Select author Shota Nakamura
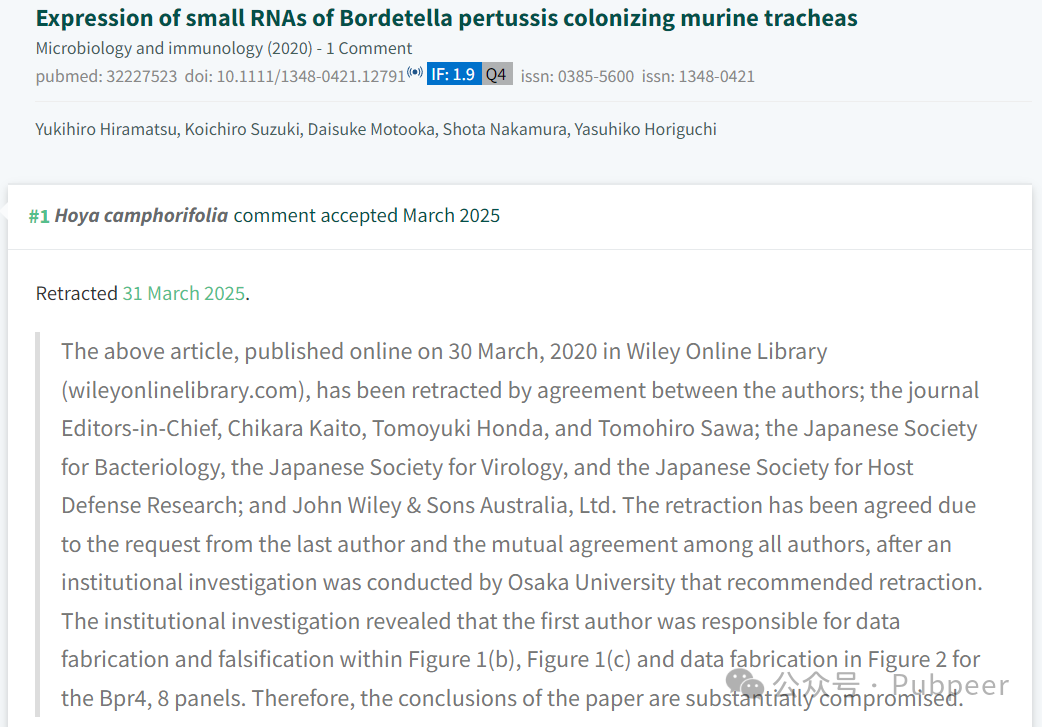This screenshot has height=727, width=1042. (505, 129)
